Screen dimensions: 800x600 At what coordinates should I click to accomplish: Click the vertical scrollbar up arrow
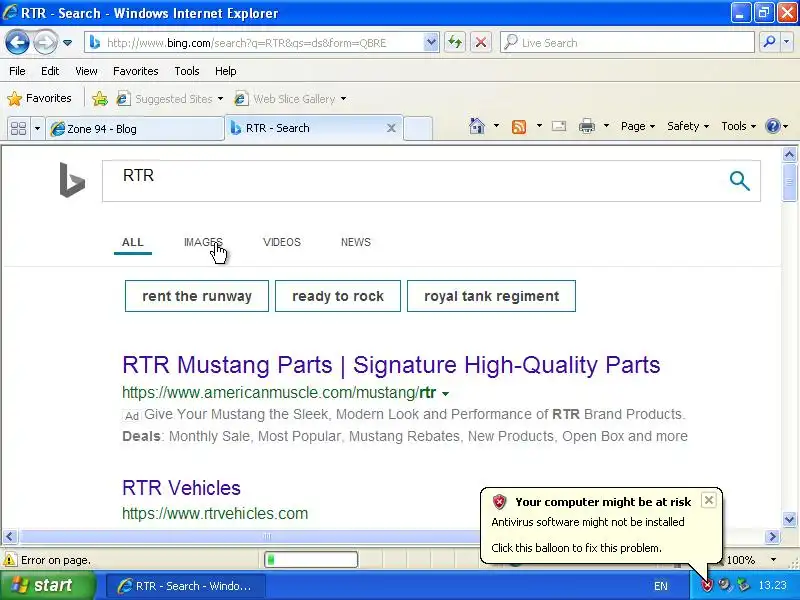tap(789, 154)
